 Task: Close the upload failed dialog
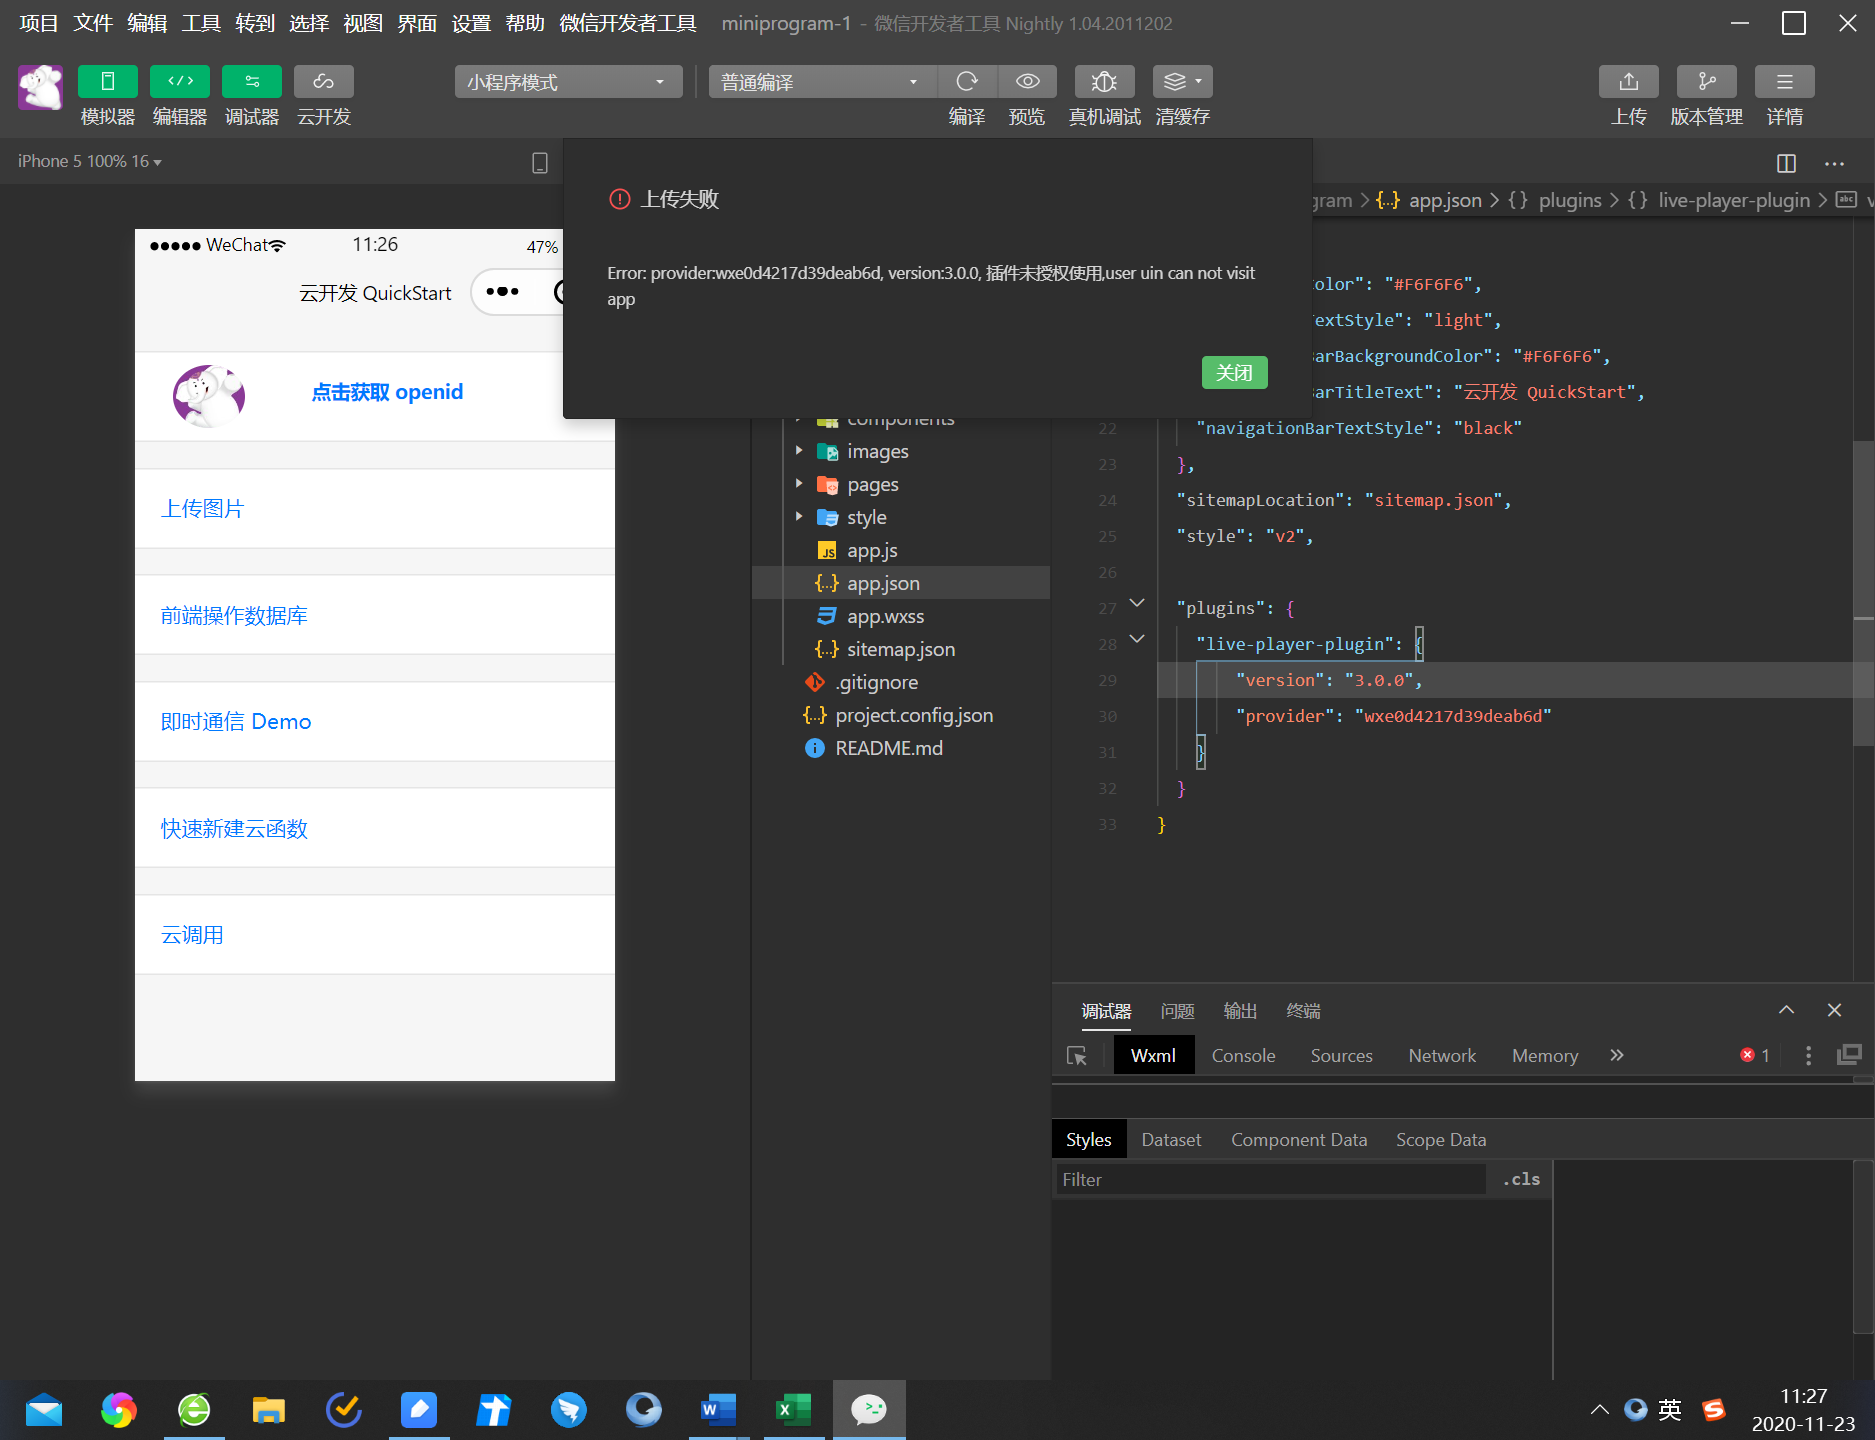[1234, 372]
